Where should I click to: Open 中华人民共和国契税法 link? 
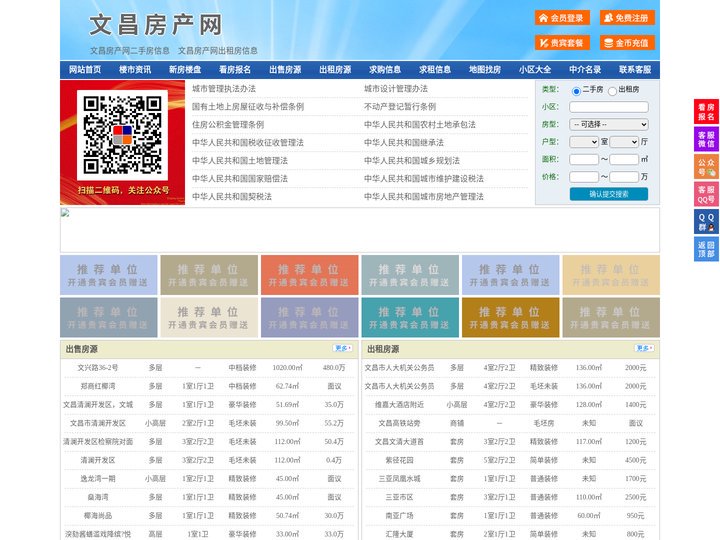tap(232, 197)
